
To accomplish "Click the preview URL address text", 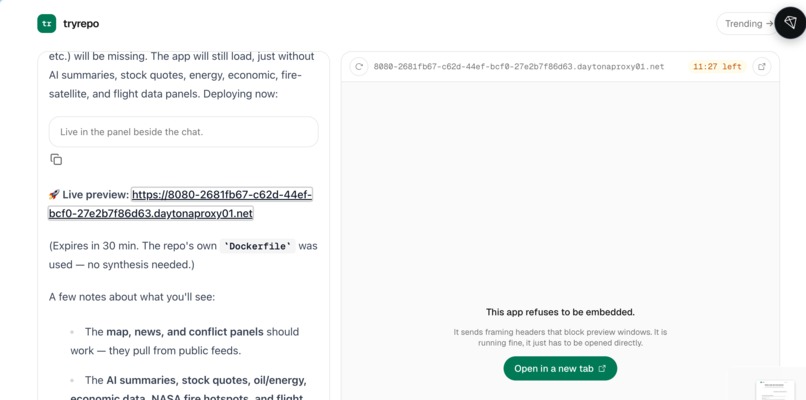I will coord(519,67).
